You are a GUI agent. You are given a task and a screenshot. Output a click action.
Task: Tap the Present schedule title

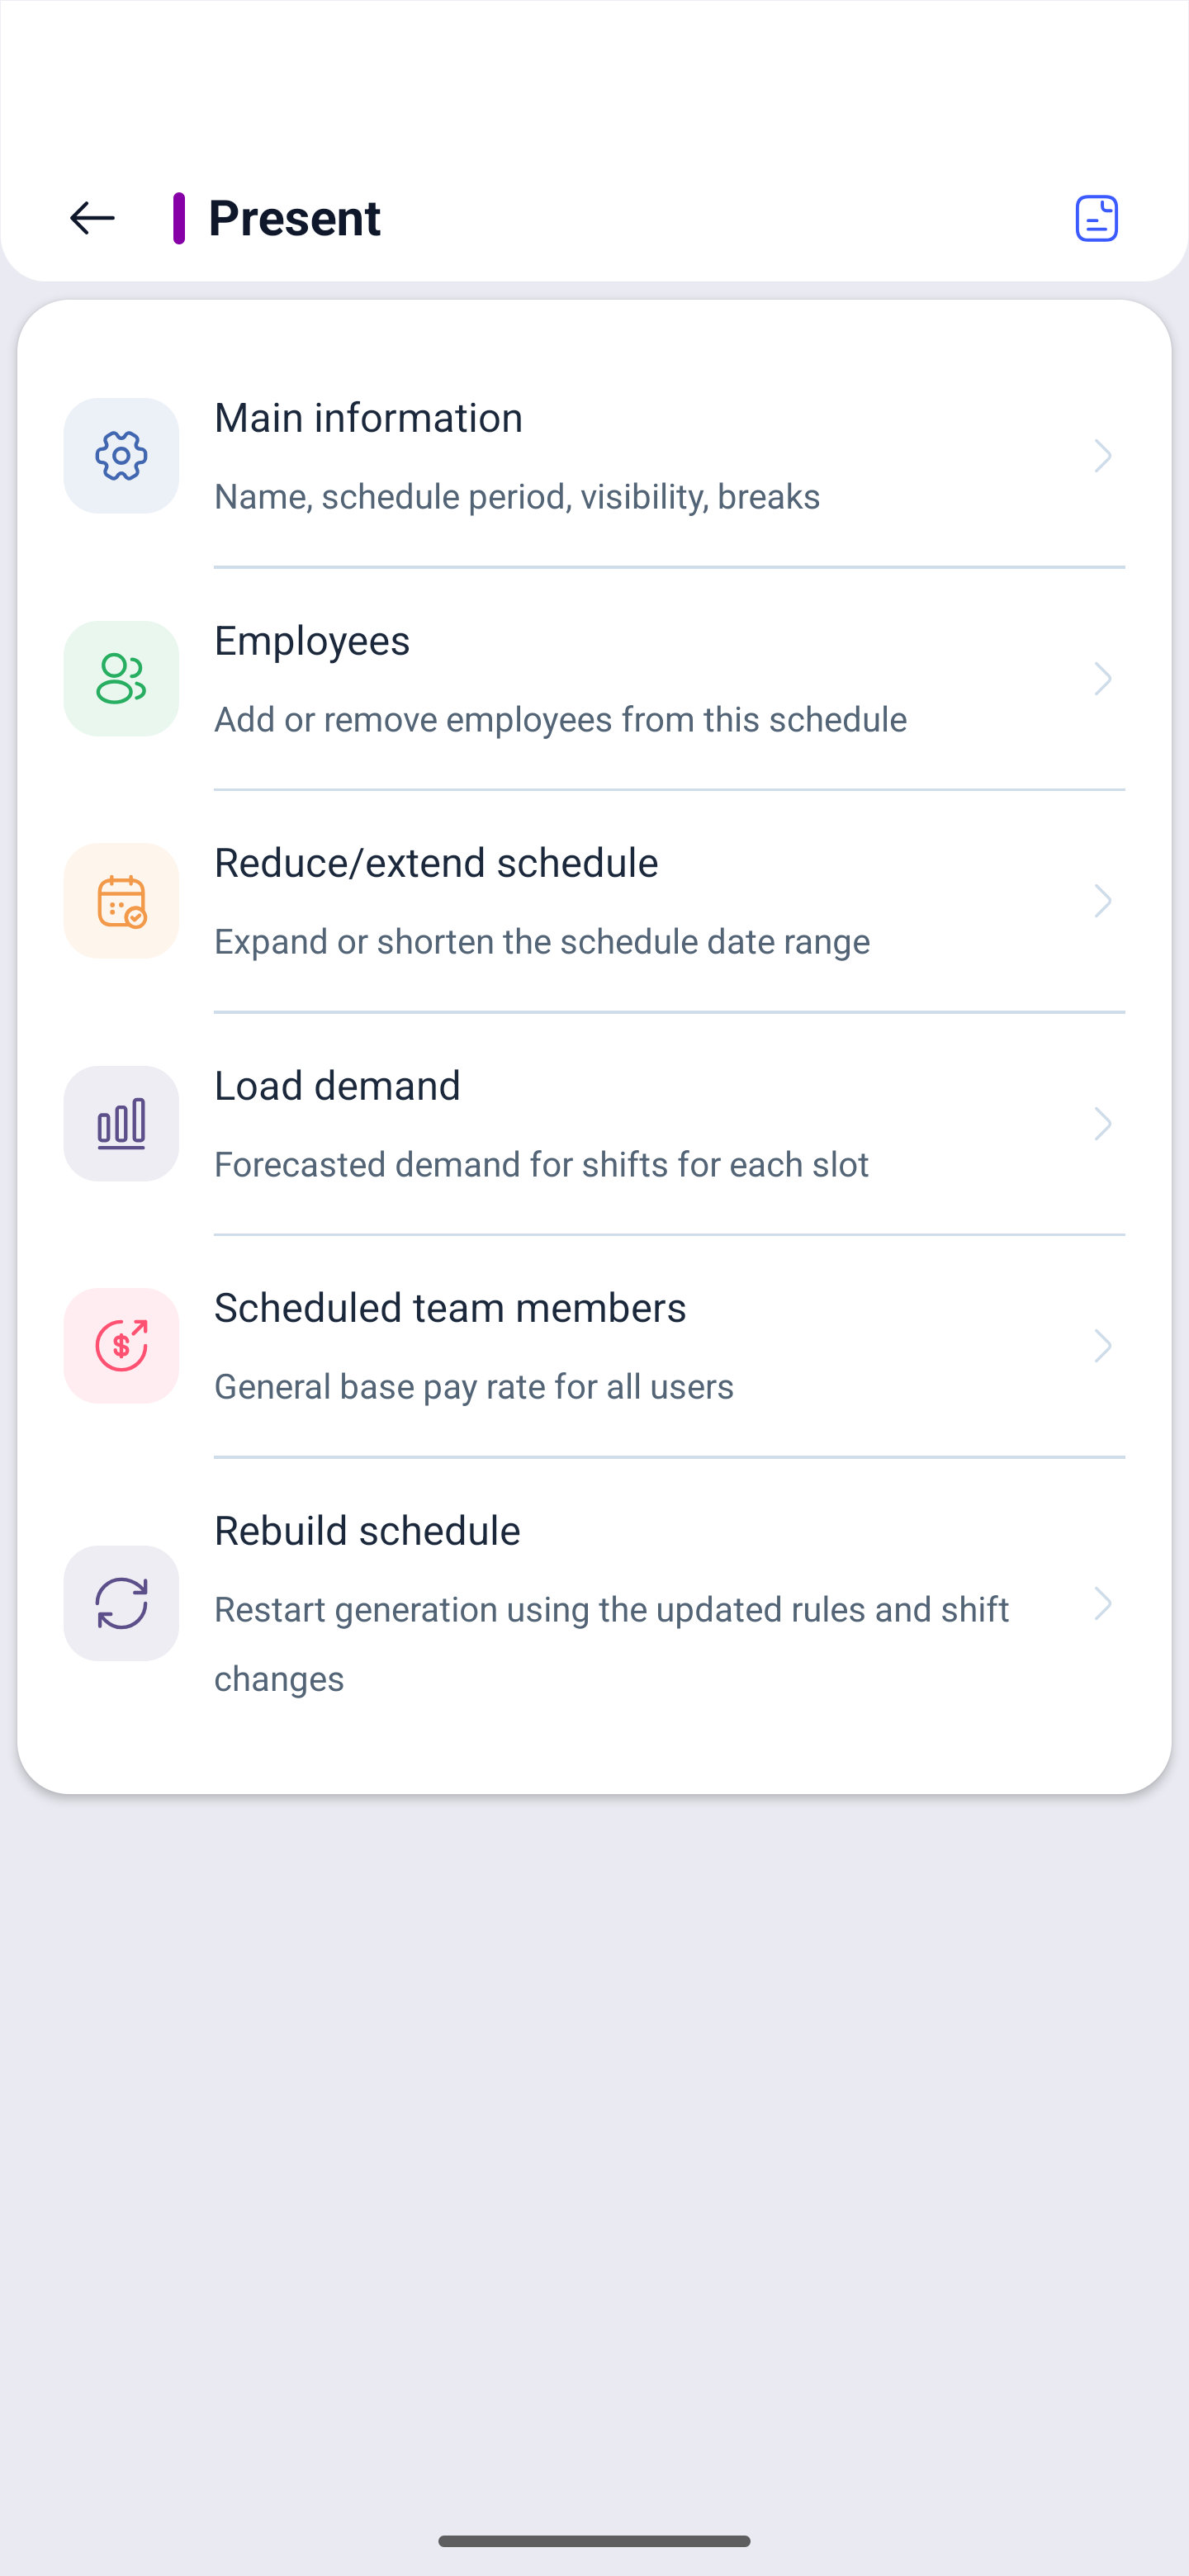(294, 218)
